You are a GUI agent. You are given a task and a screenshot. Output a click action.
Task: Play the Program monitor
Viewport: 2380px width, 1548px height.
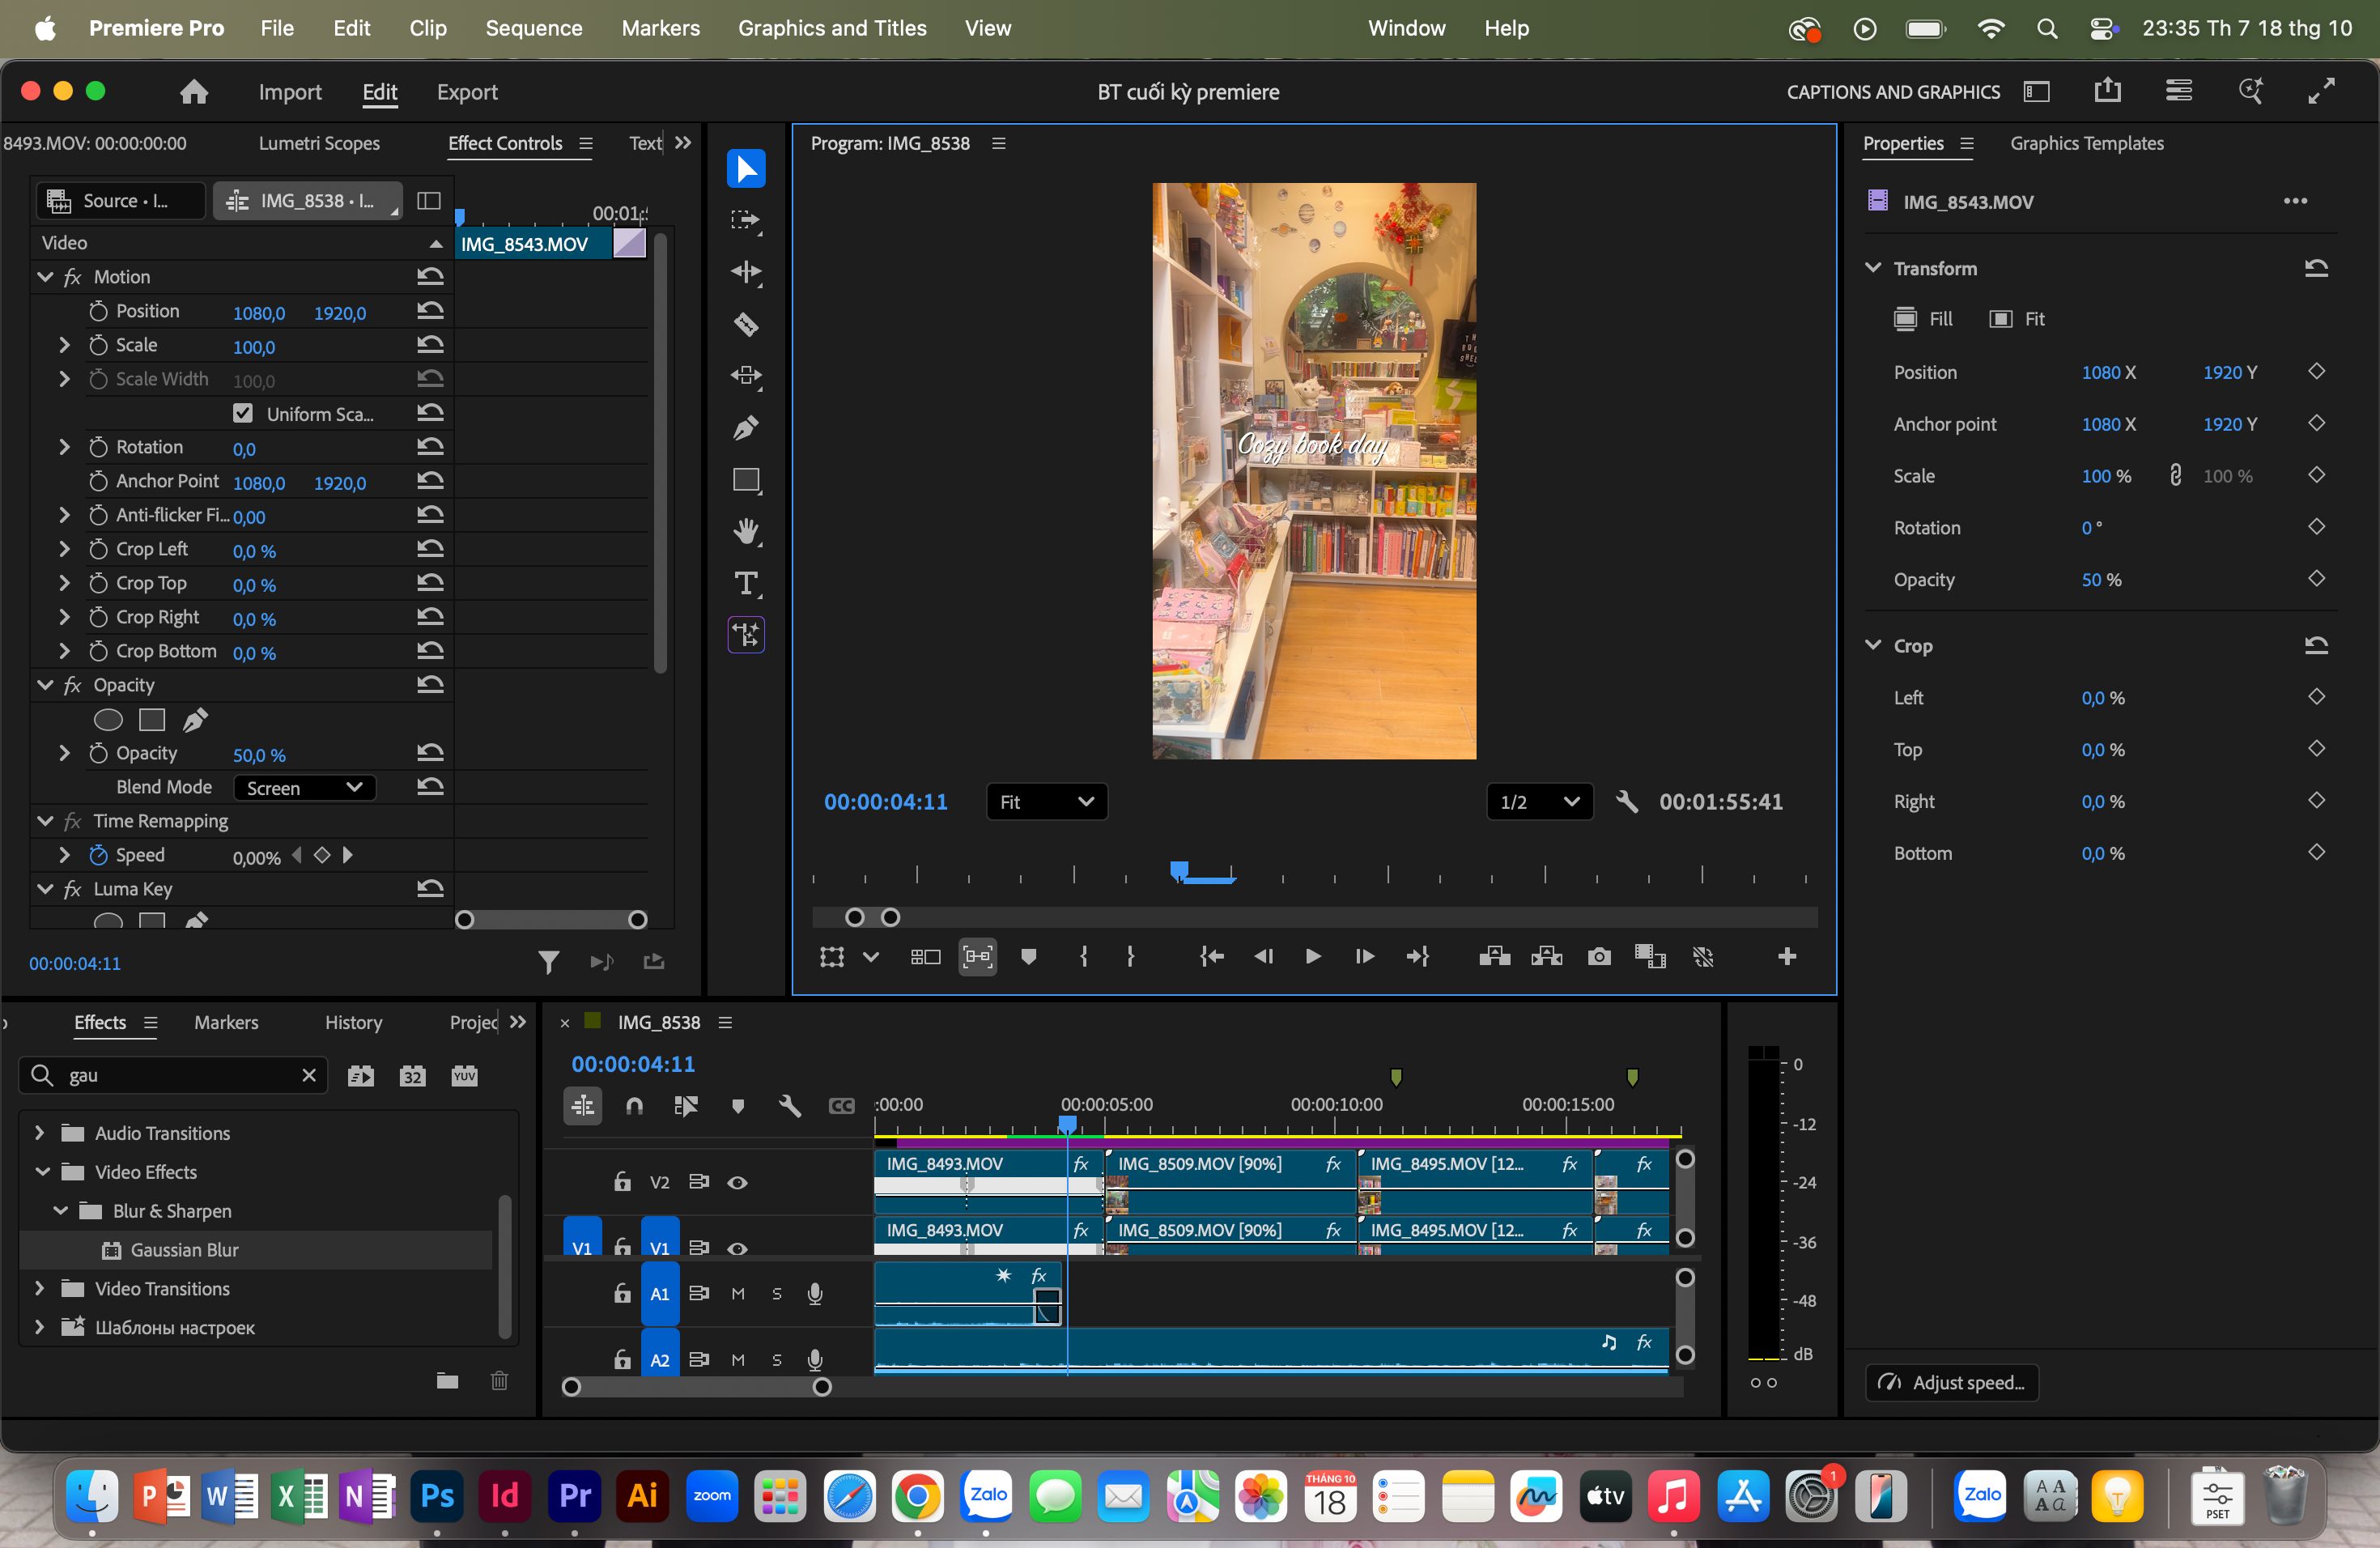pyautogui.click(x=1313, y=957)
